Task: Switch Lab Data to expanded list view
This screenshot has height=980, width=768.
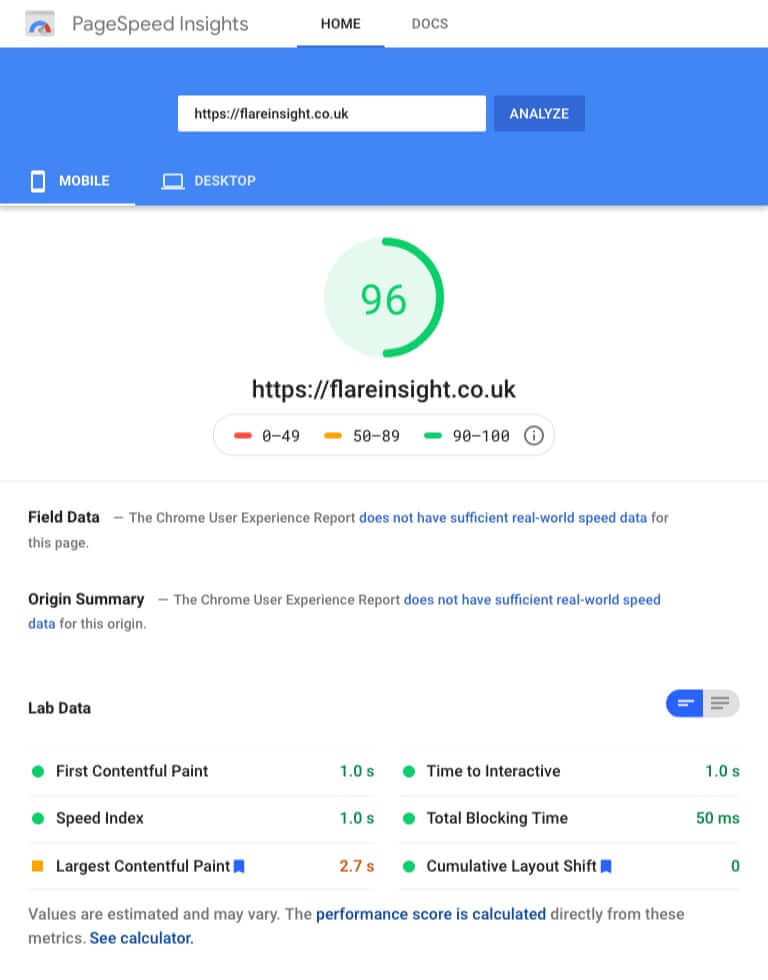Action: tap(721, 704)
